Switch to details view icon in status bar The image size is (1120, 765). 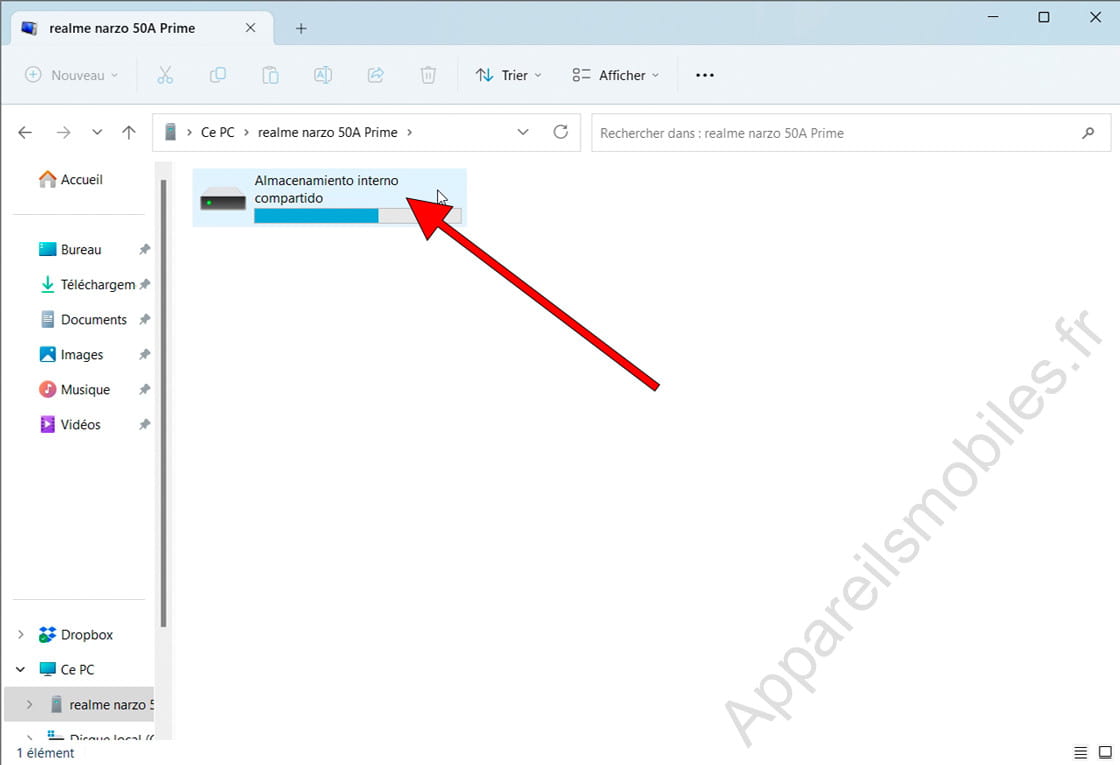click(1081, 752)
